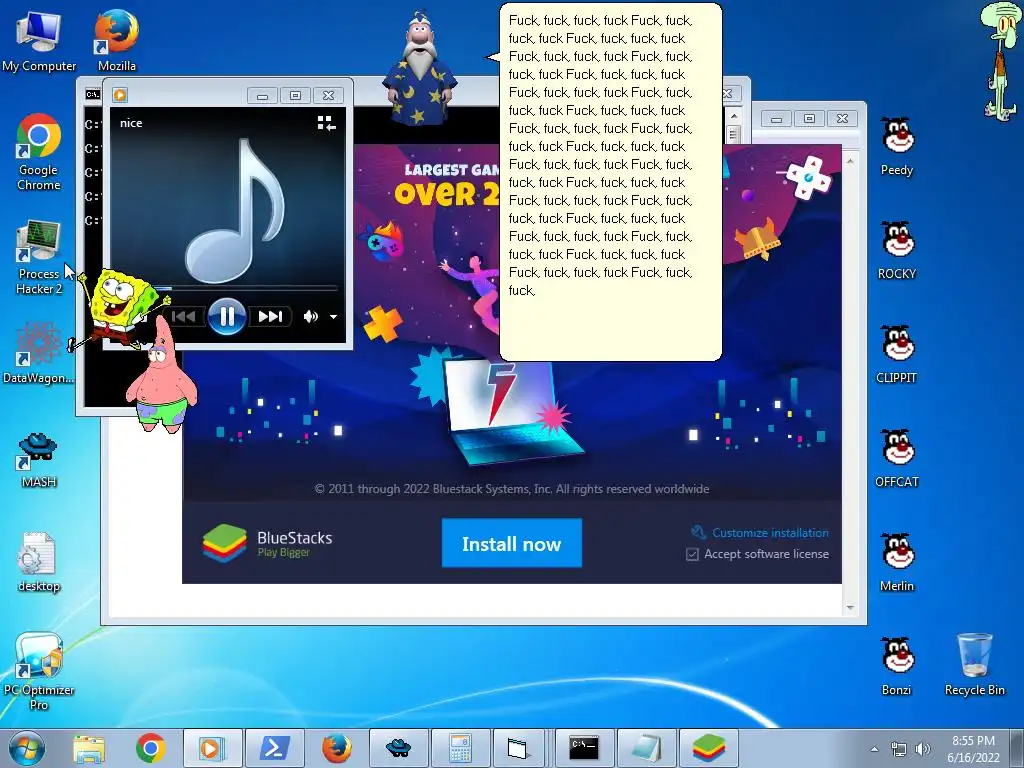Switch to BlueStacks taskbar button
This screenshot has width=1024, height=768.
click(x=709, y=748)
